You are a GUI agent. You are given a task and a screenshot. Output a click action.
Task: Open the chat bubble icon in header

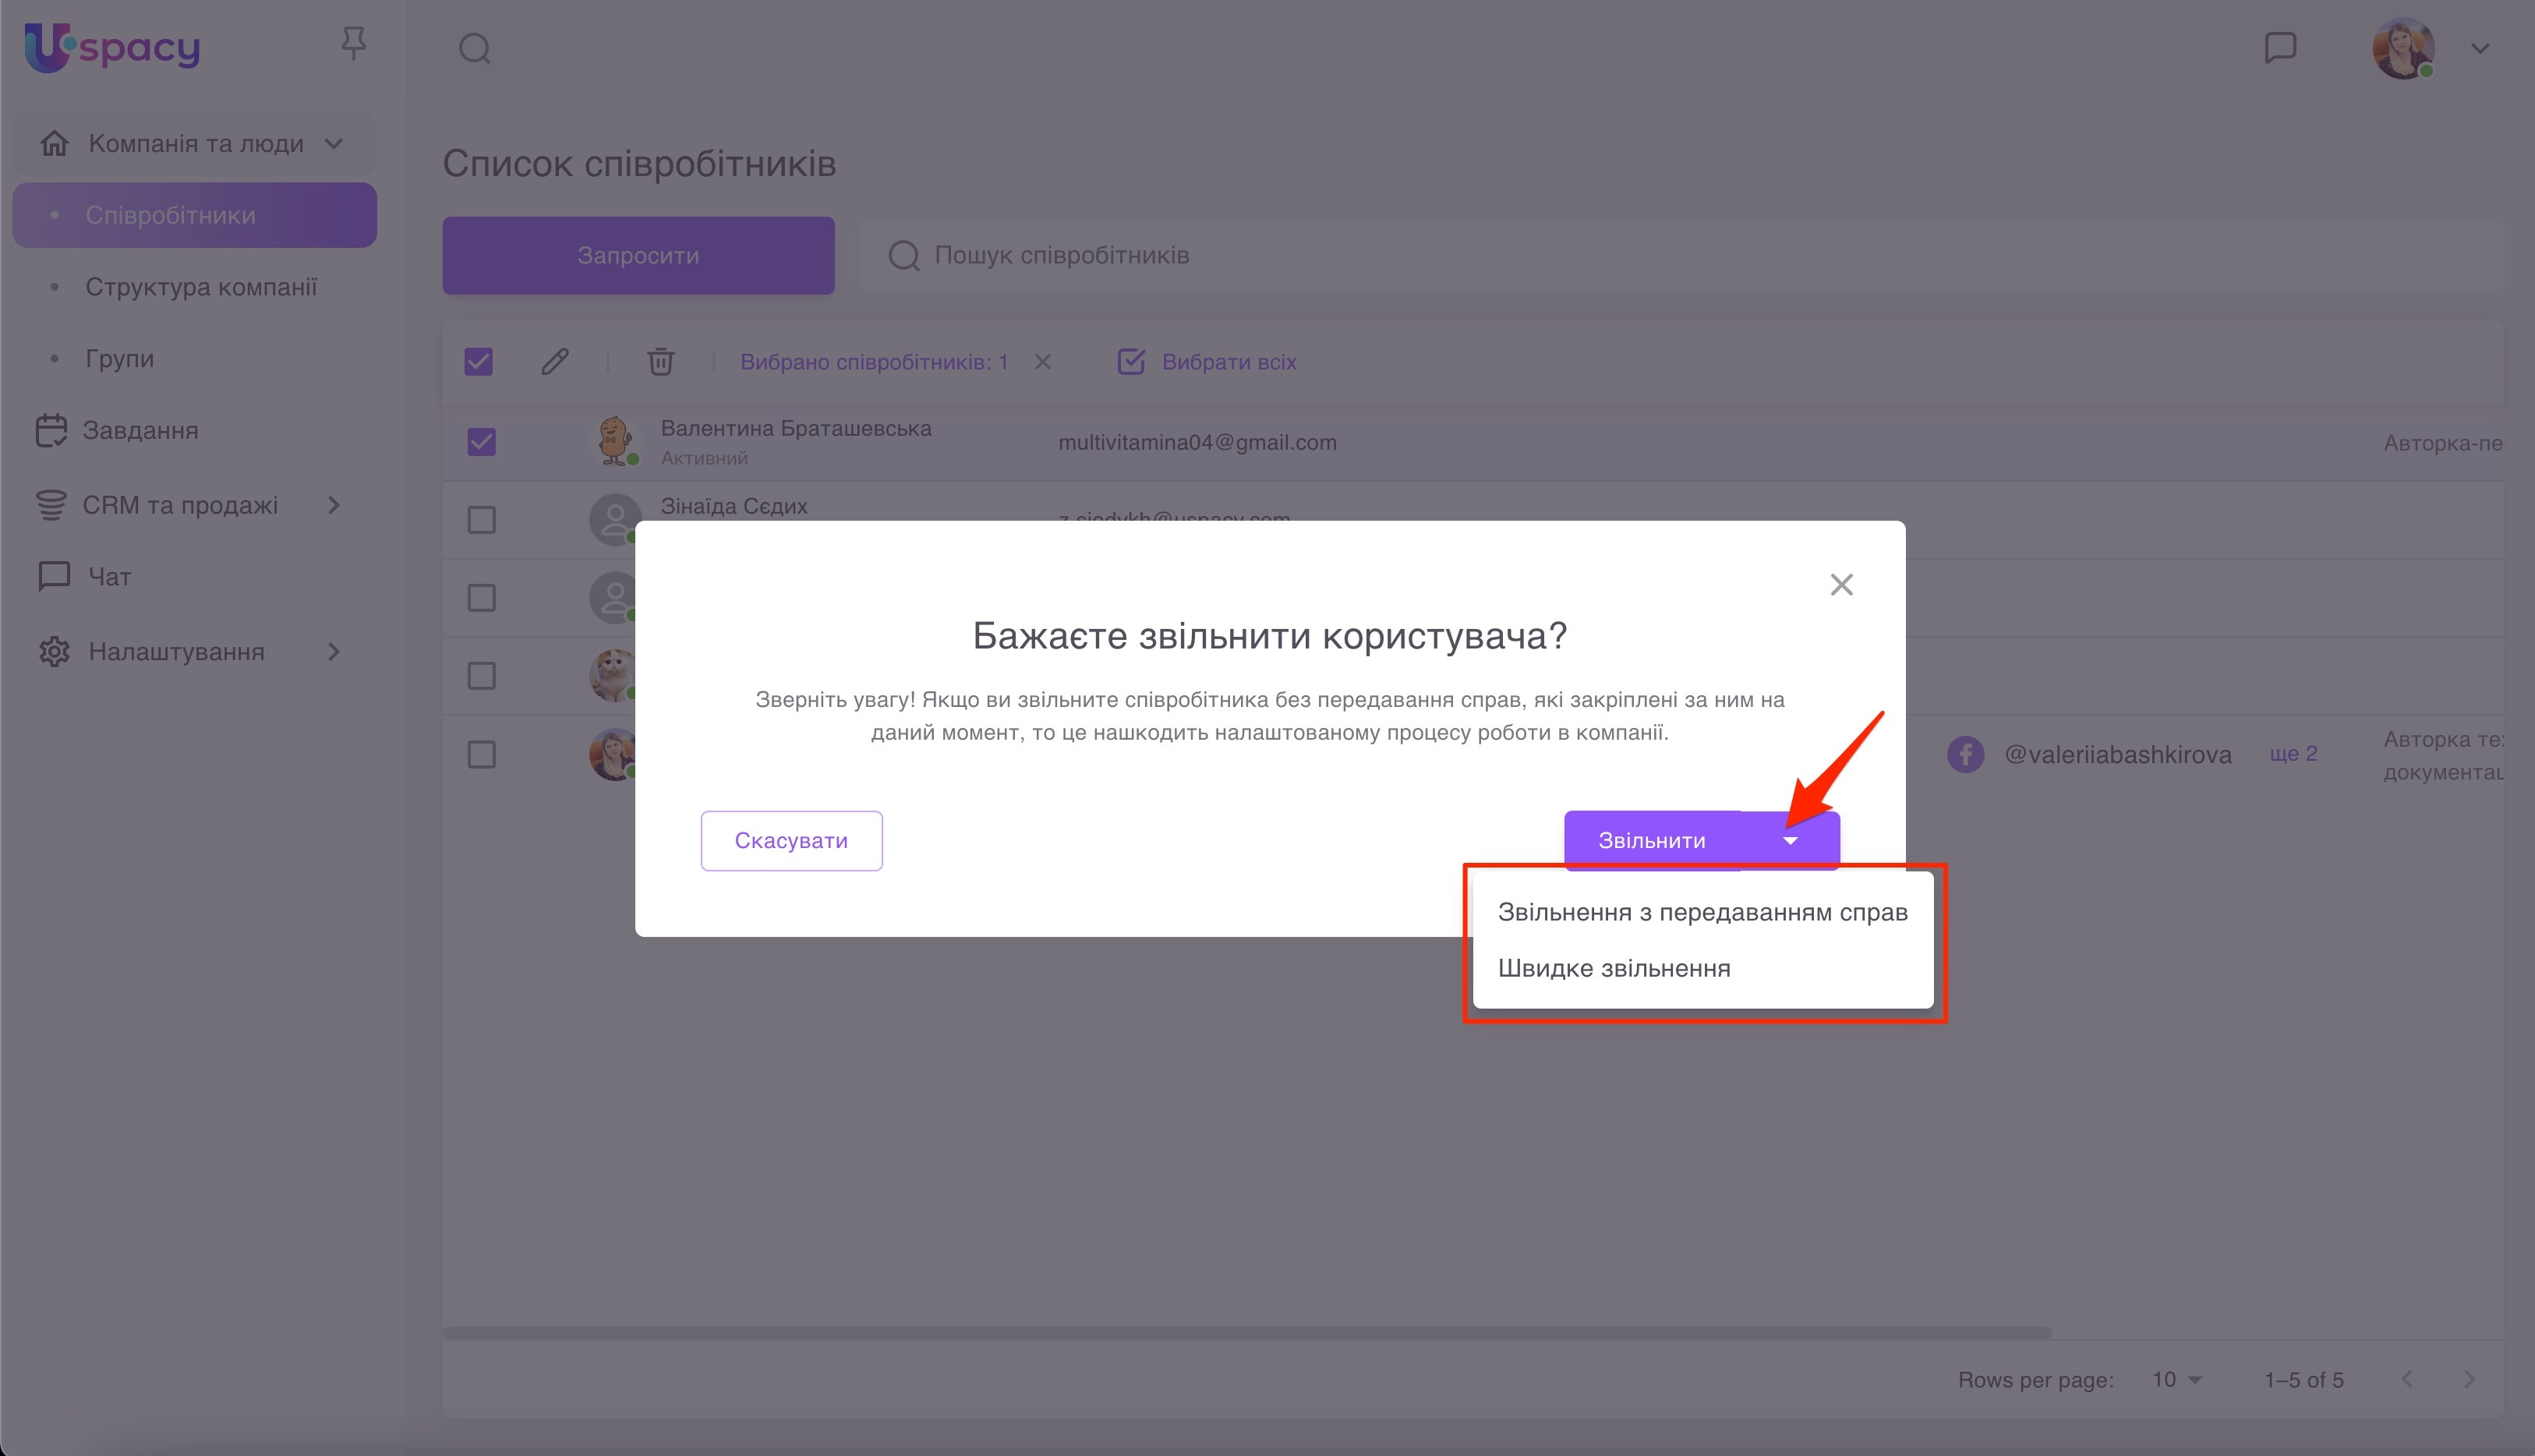pyautogui.click(x=2280, y=47)
